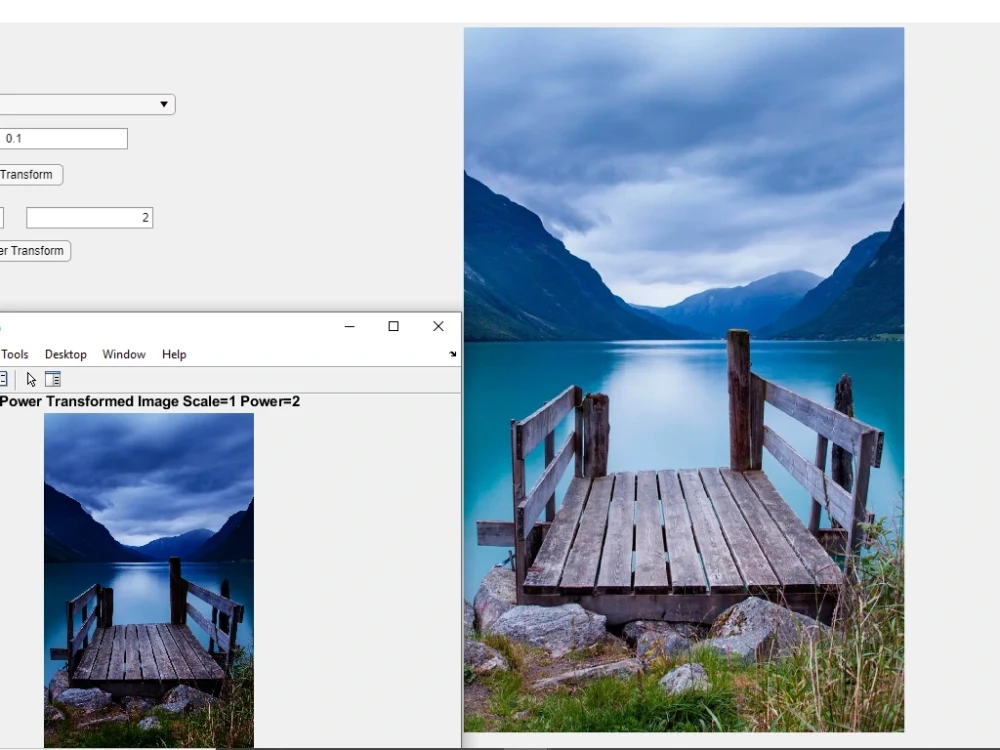Select the input field containing 0.1

63,138
